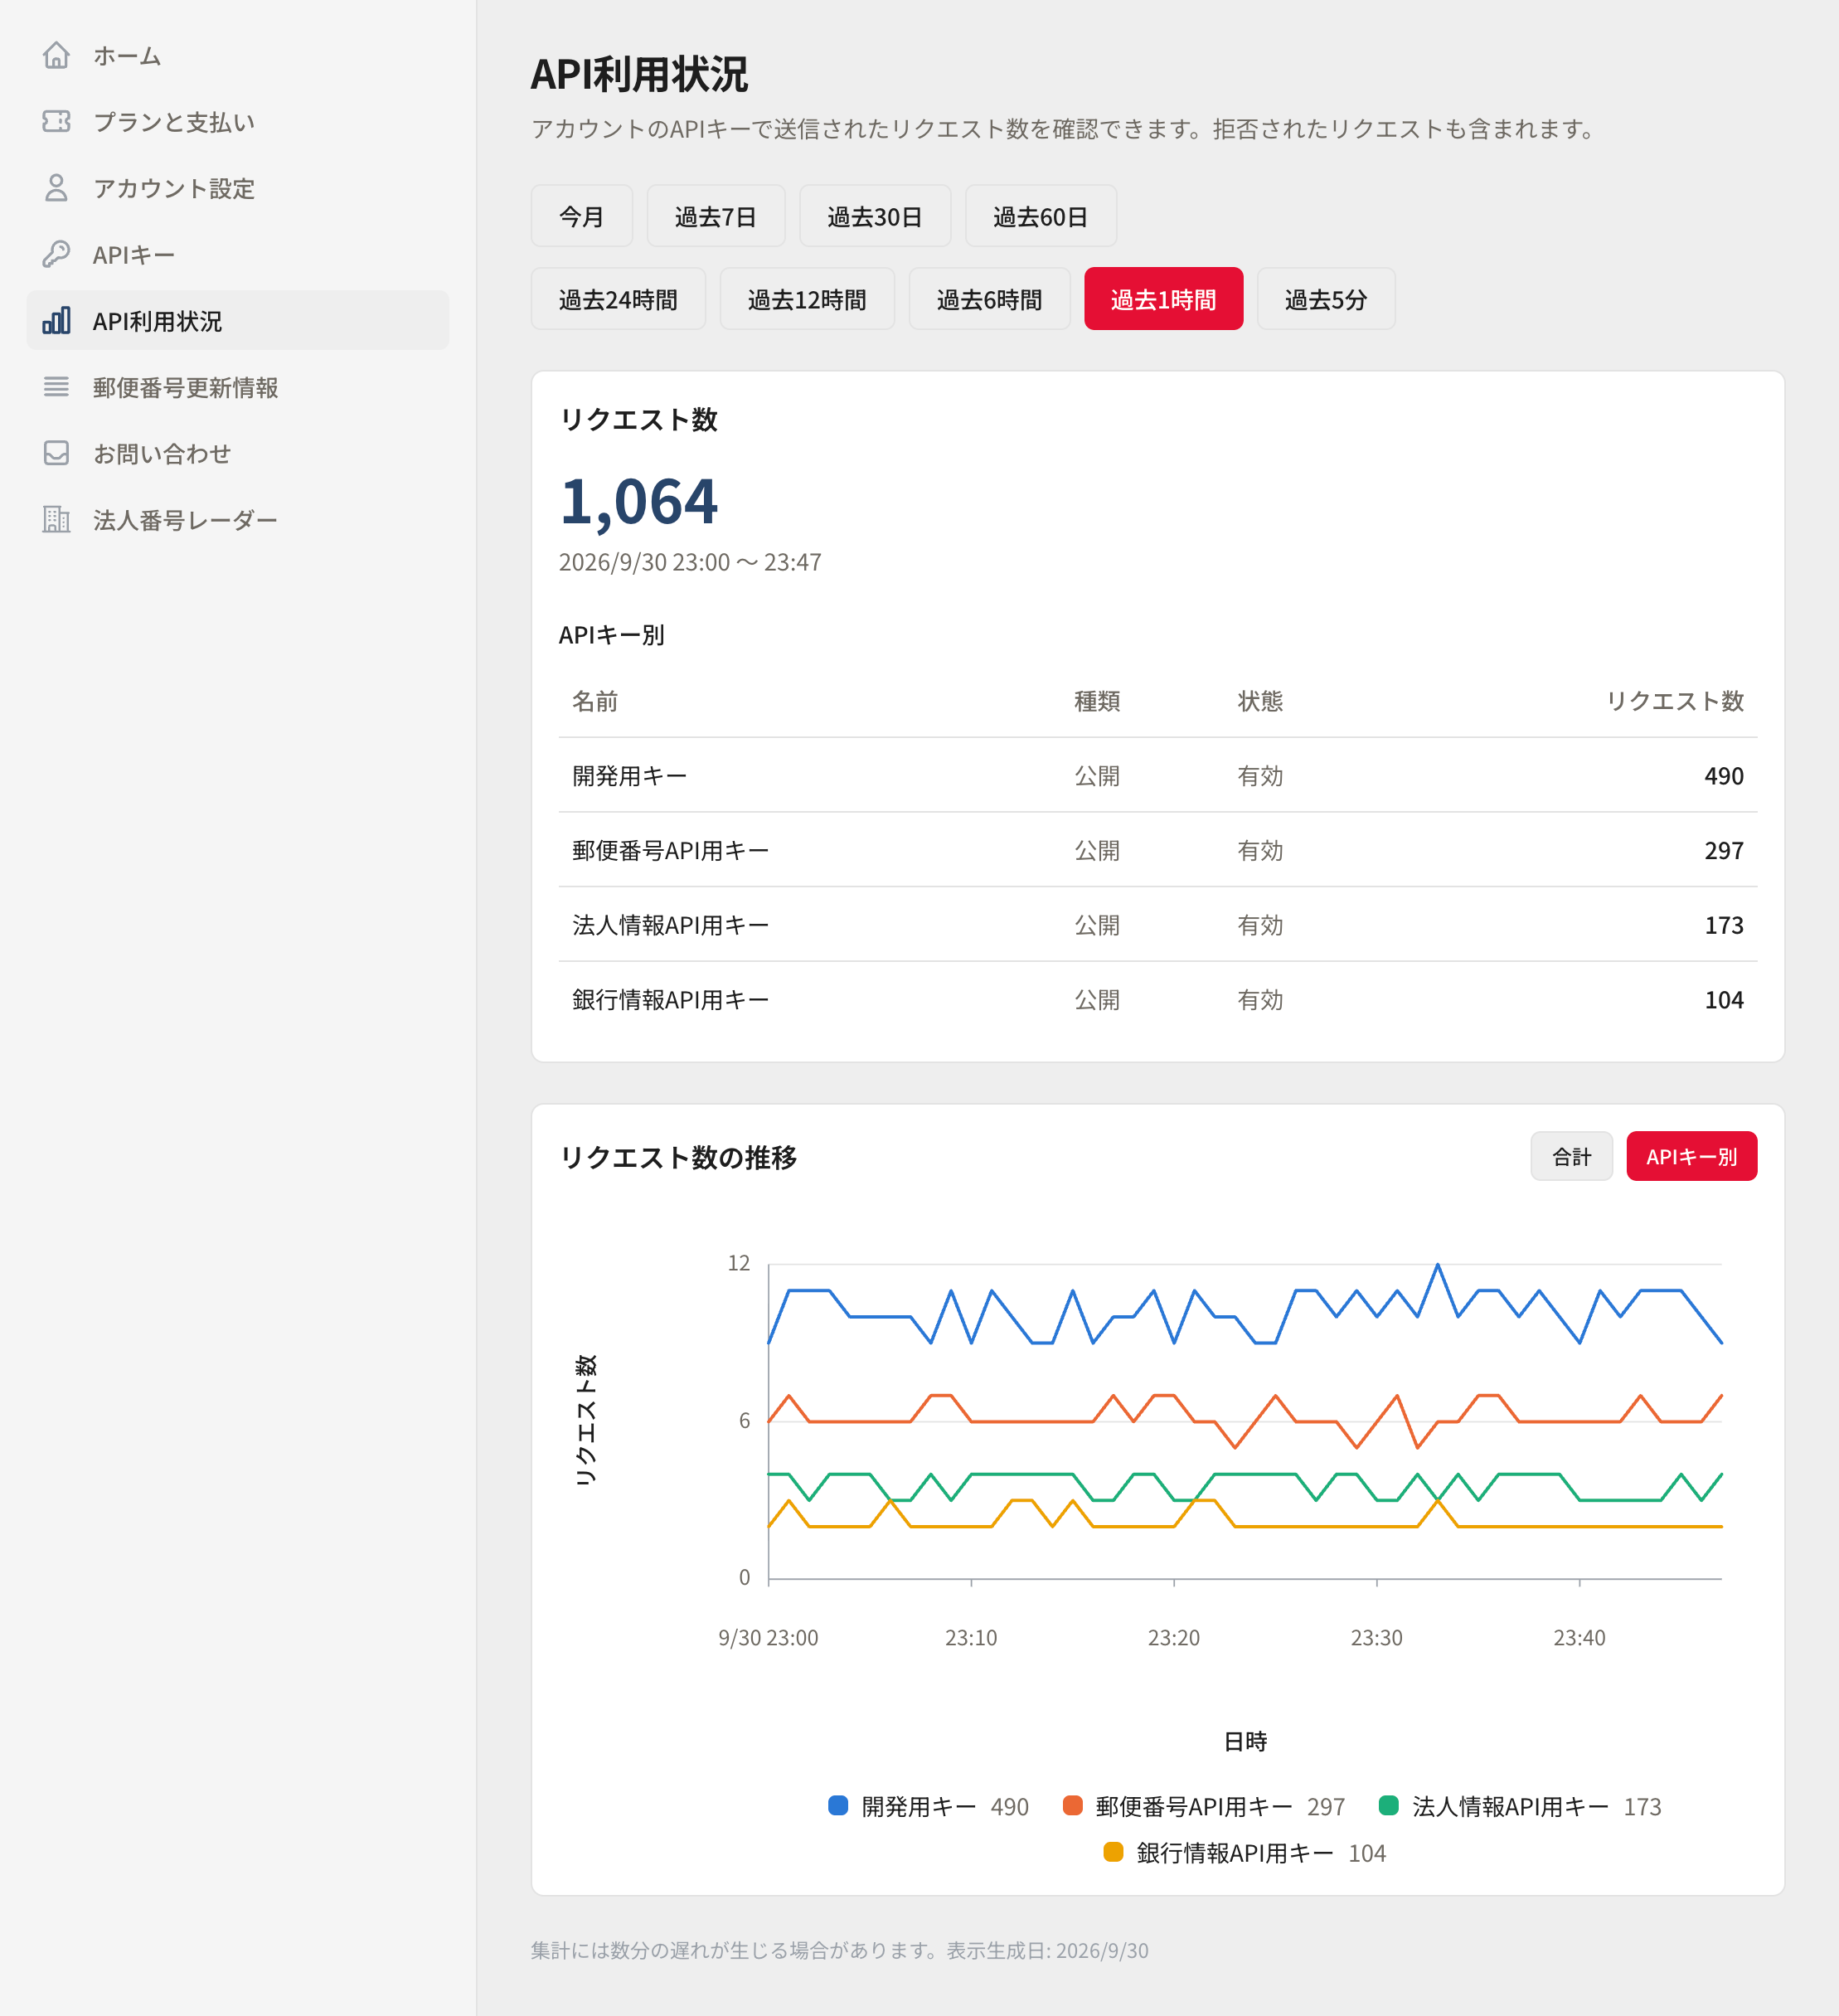Click the inbox icon beside お問い合わせ
The image size is (1839, 2016).
(x=56, y=453)
